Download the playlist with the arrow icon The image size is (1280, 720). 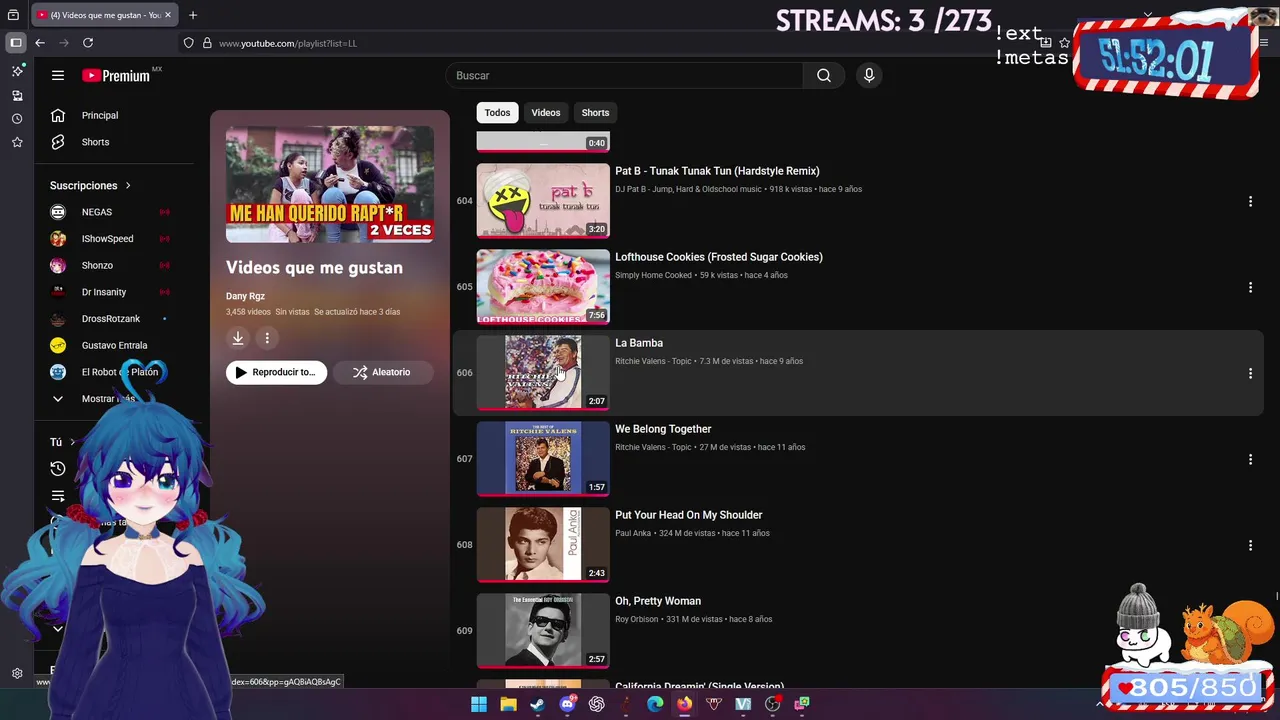pos(238,338)
